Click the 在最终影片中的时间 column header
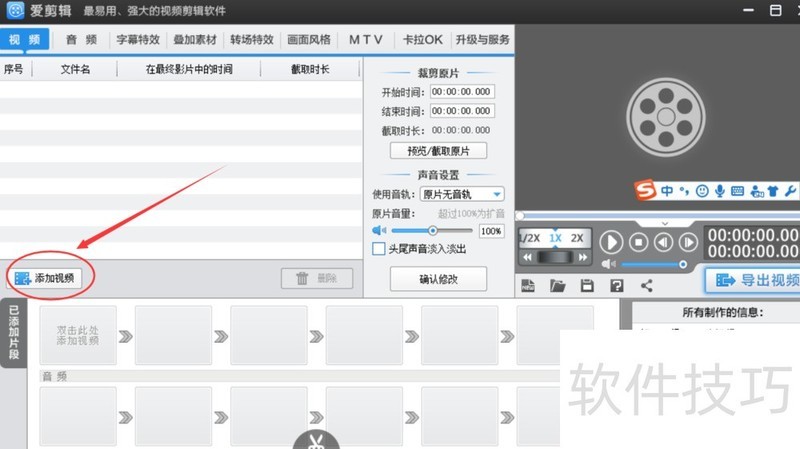Image resolution: width=800 pixels, height=449 pixels. point(189,69)
